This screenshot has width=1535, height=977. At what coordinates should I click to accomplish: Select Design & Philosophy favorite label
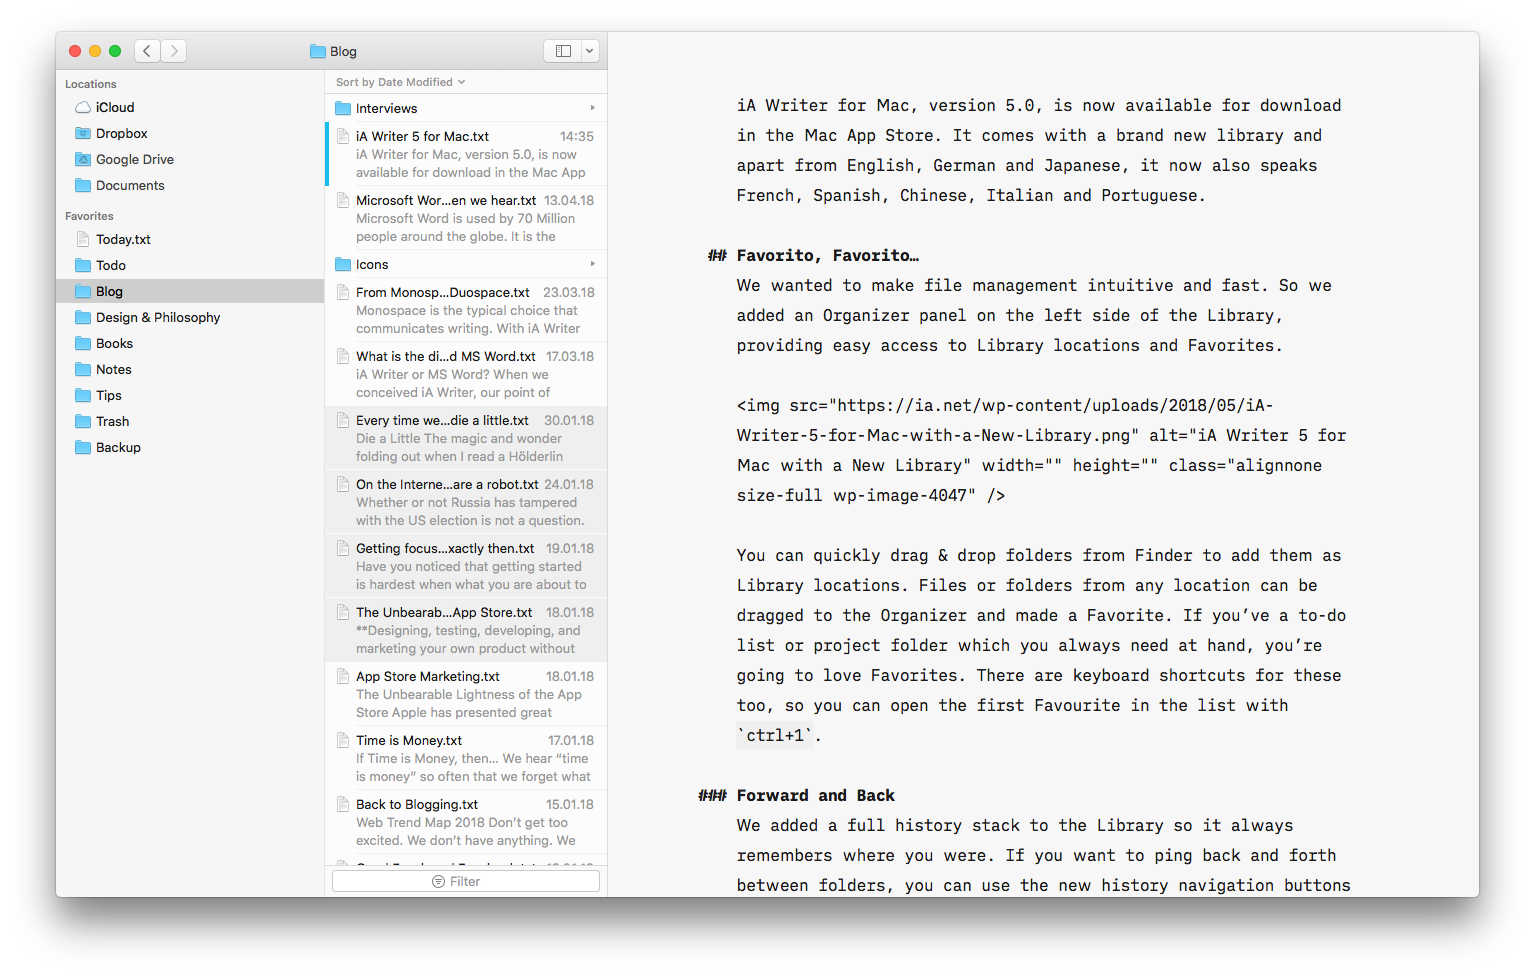[158, 317]
